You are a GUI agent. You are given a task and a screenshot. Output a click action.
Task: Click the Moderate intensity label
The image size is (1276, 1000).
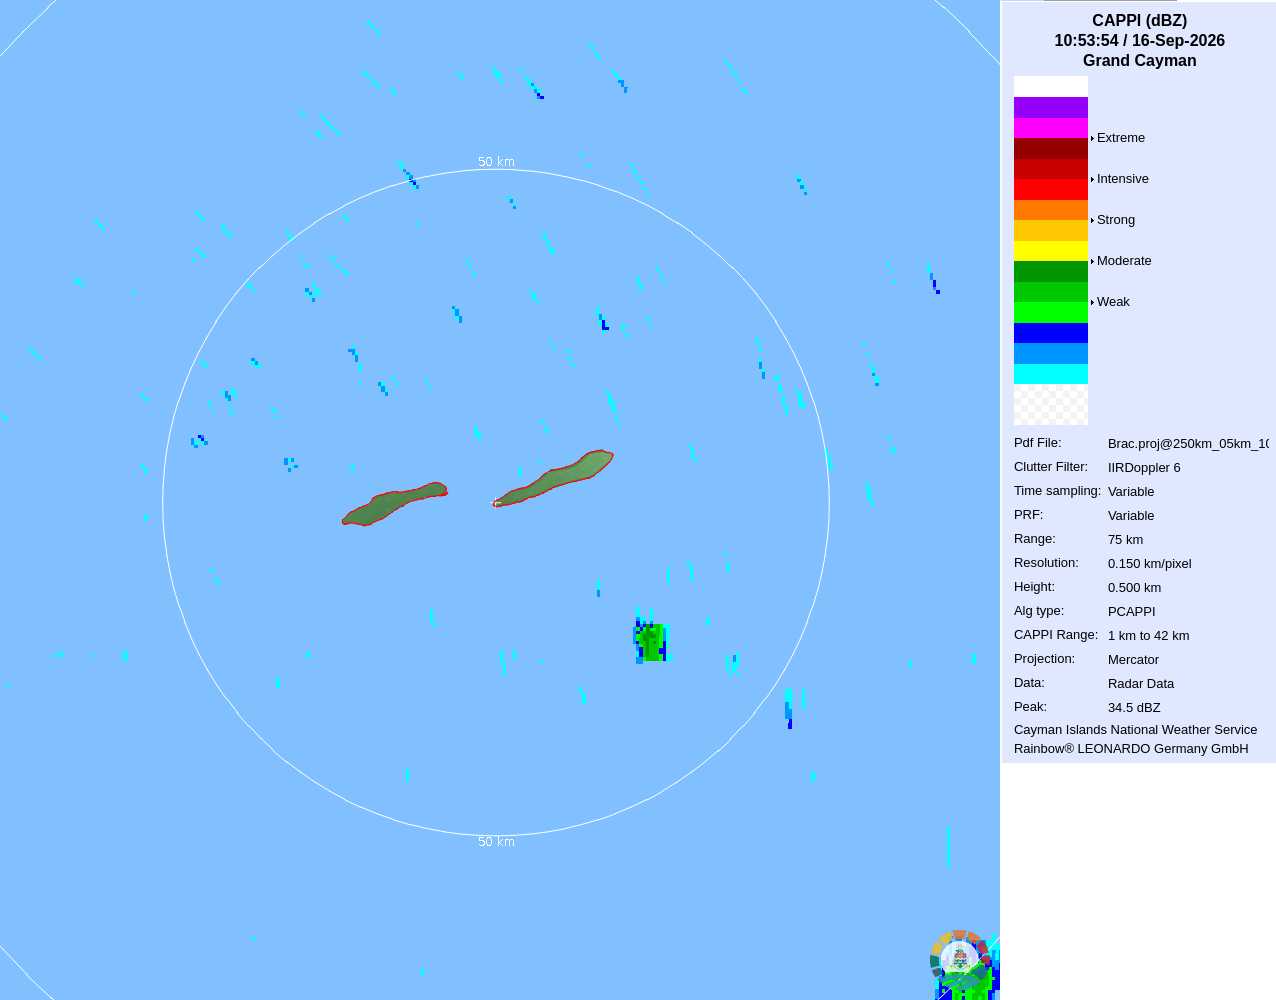(1124, 261)
